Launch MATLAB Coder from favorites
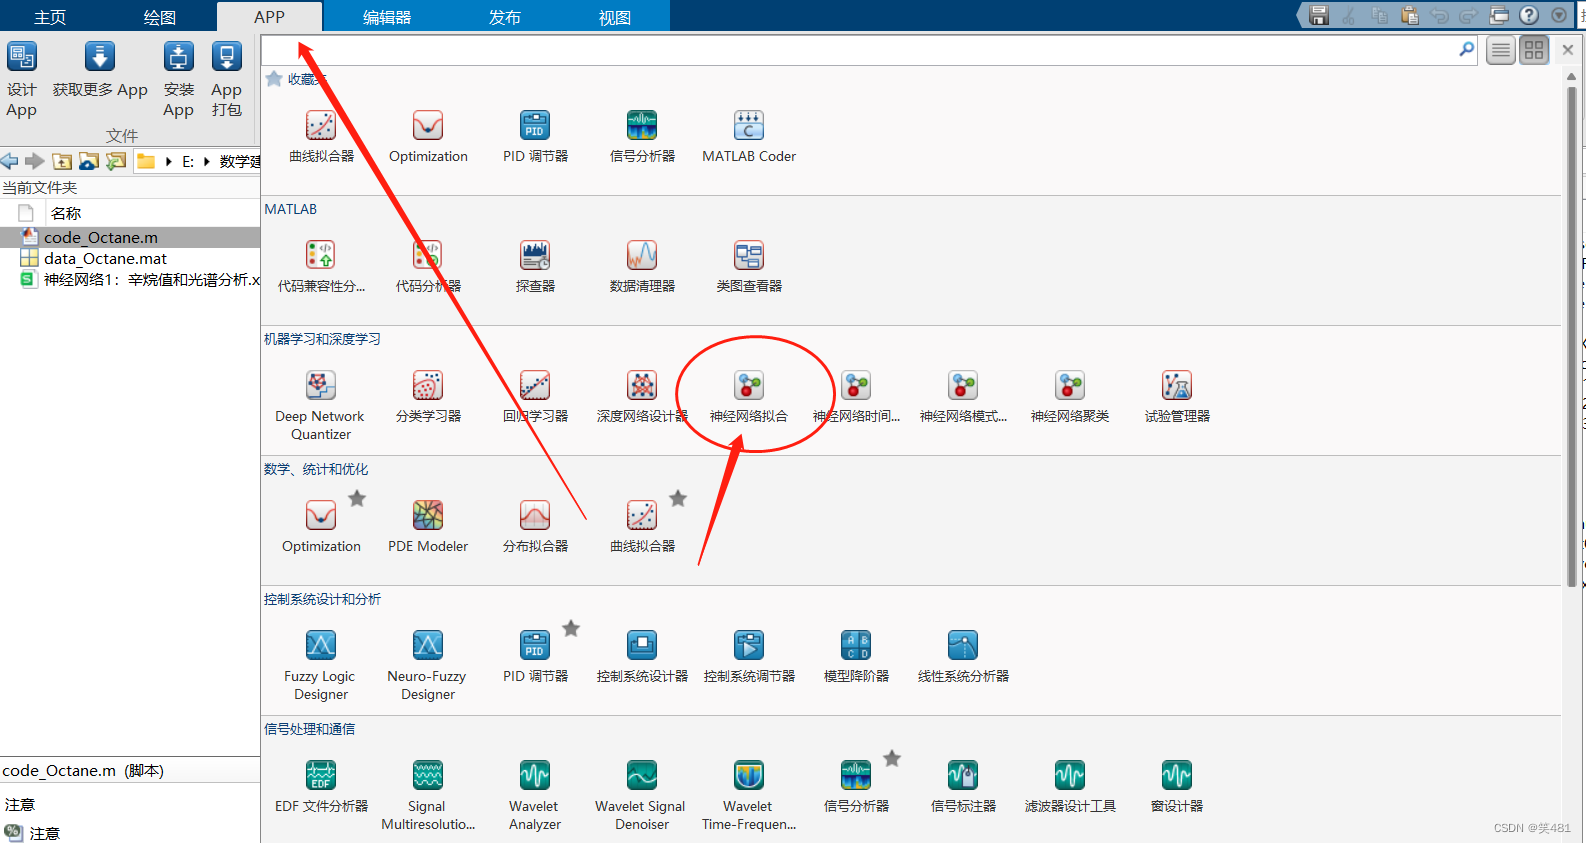 coord(749,137)
